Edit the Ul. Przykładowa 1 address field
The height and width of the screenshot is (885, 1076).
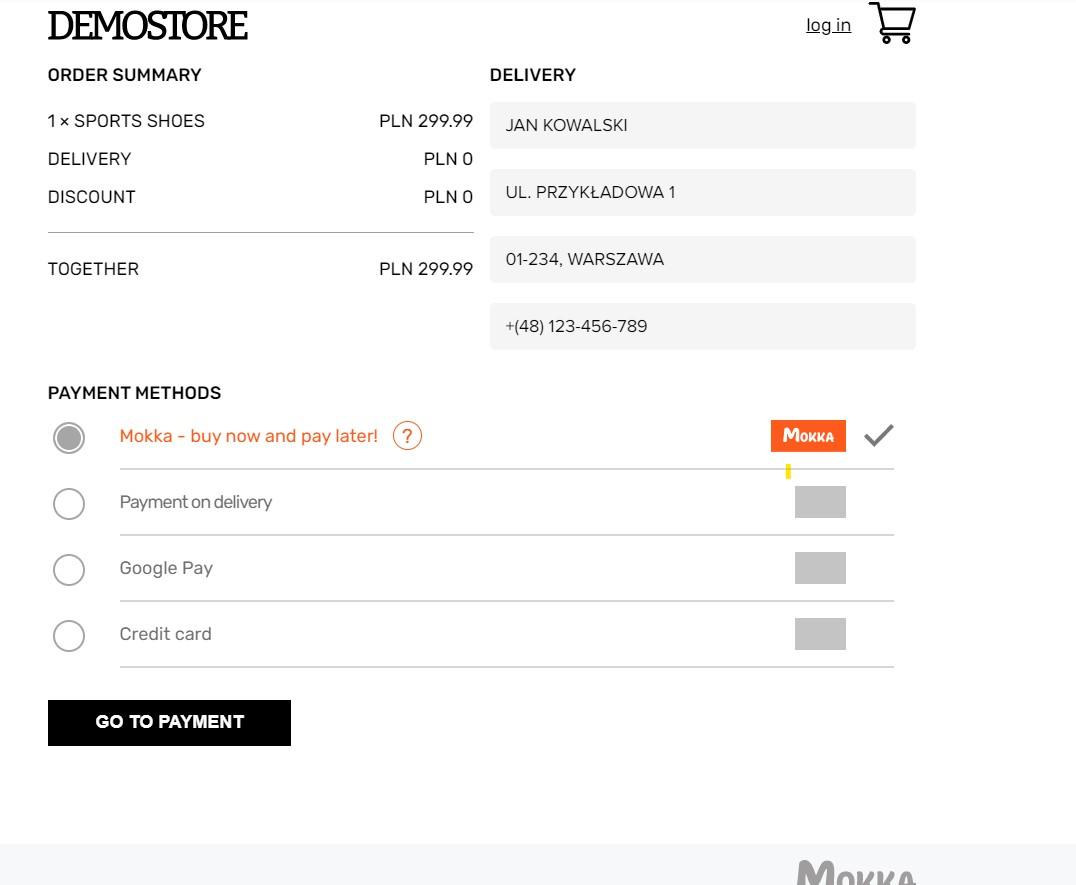[x=702, y=192]
